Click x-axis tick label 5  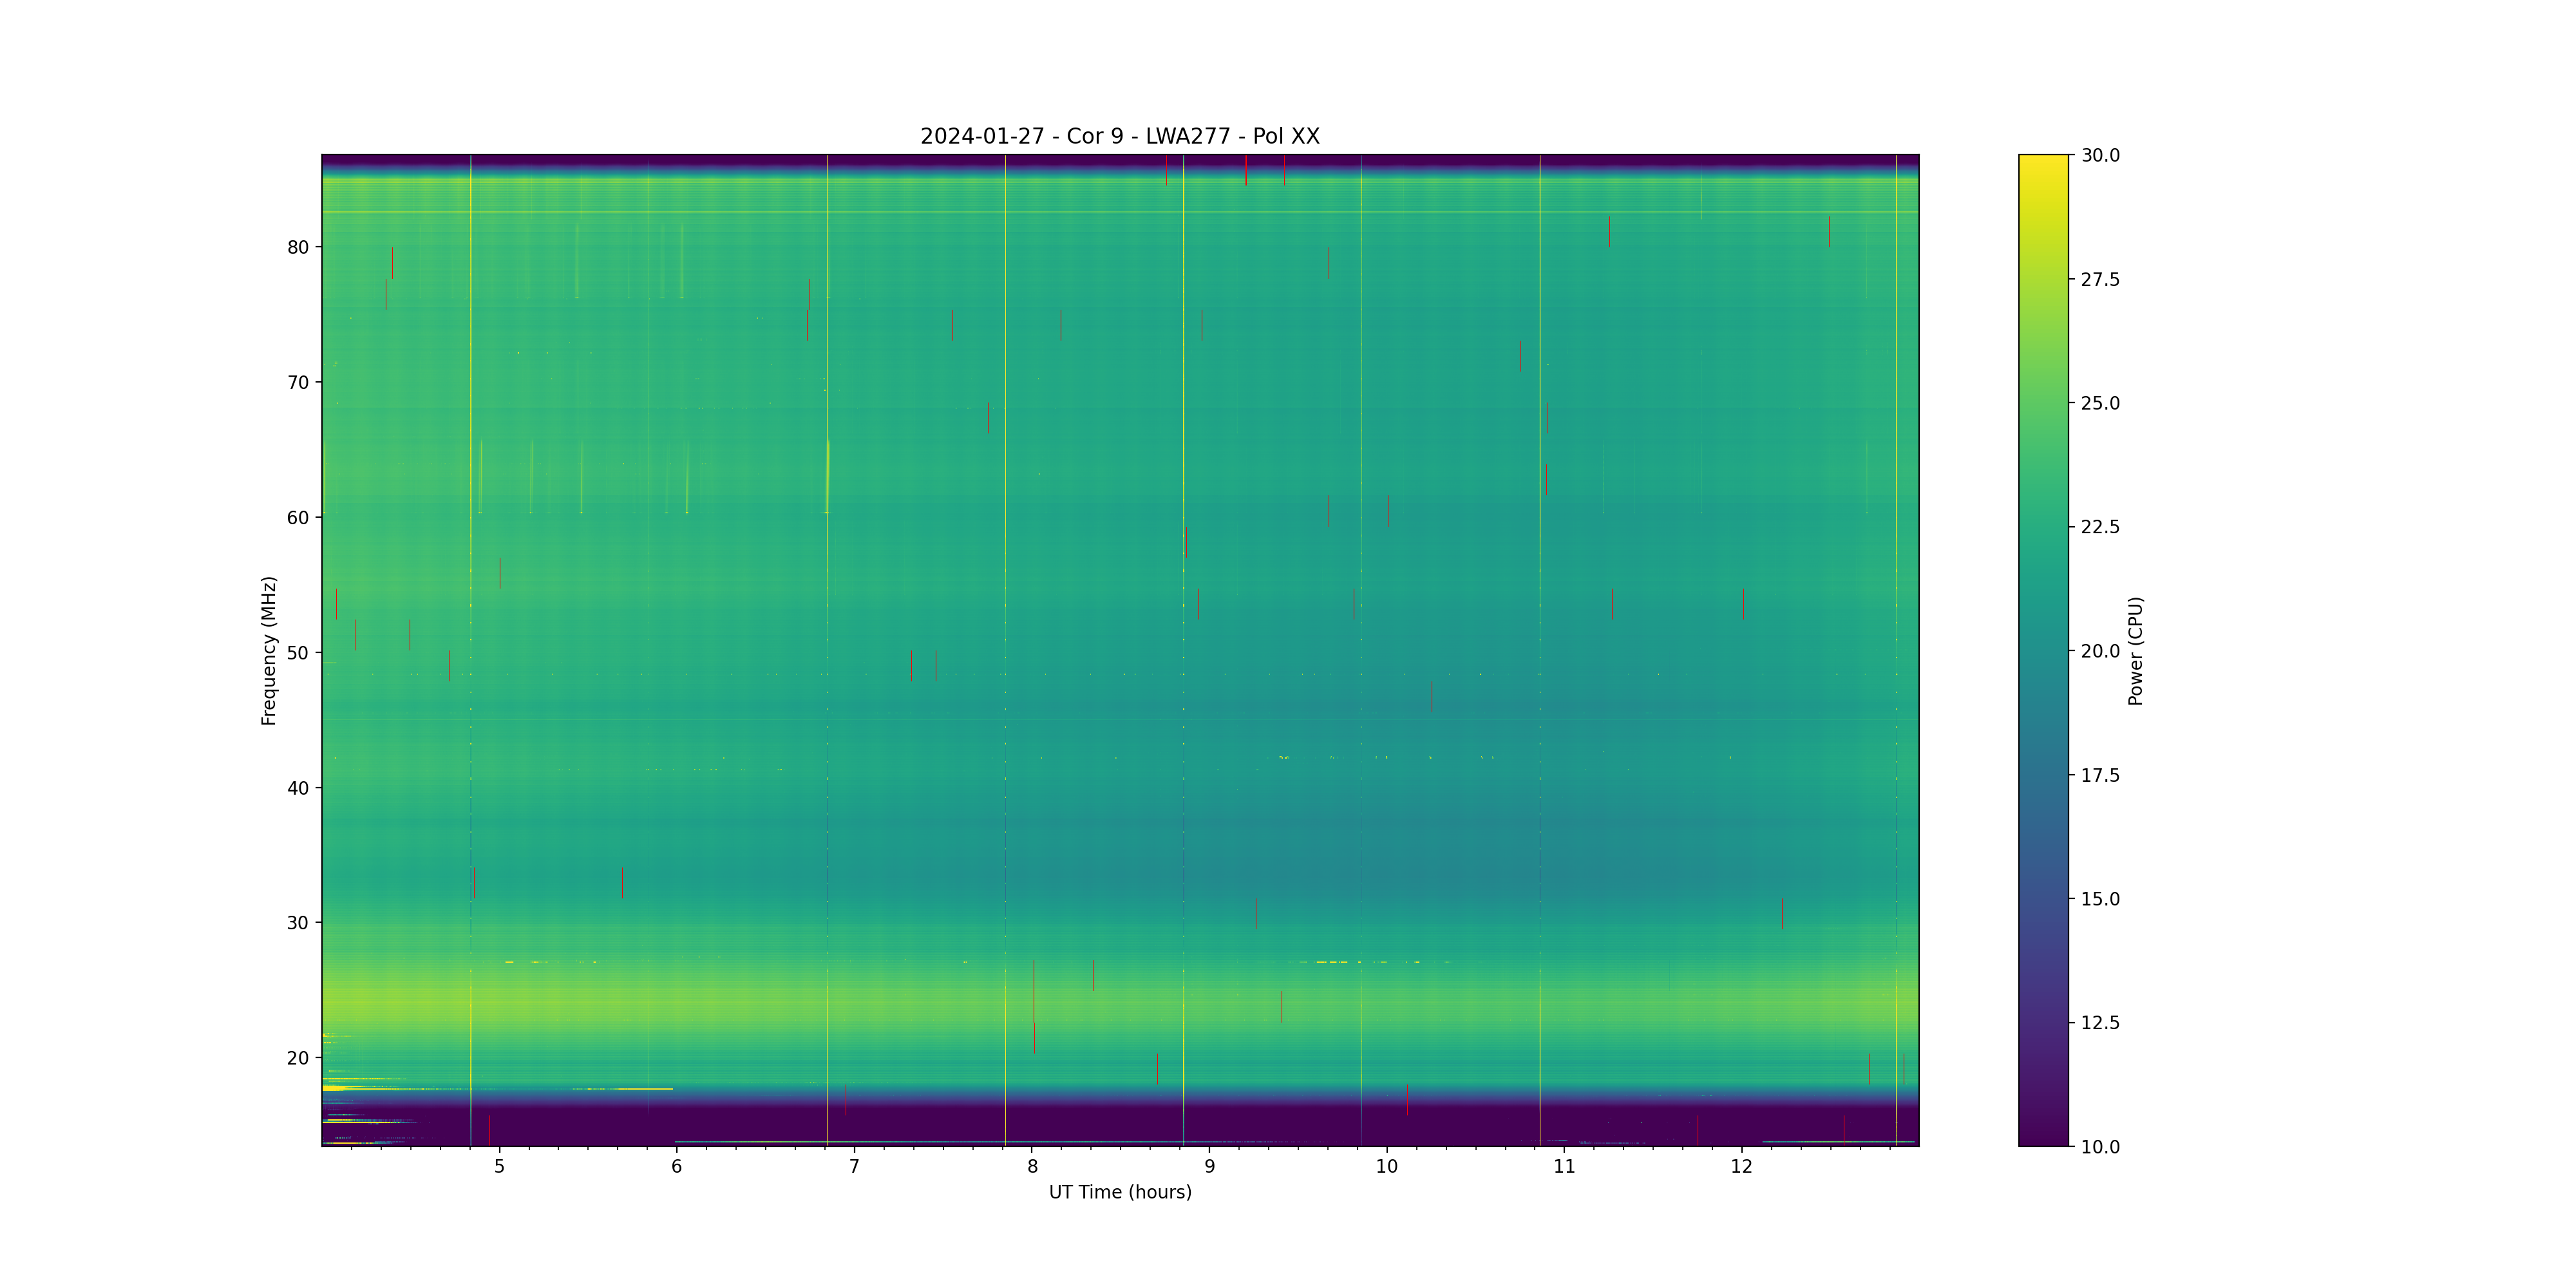coord(499,1166)
